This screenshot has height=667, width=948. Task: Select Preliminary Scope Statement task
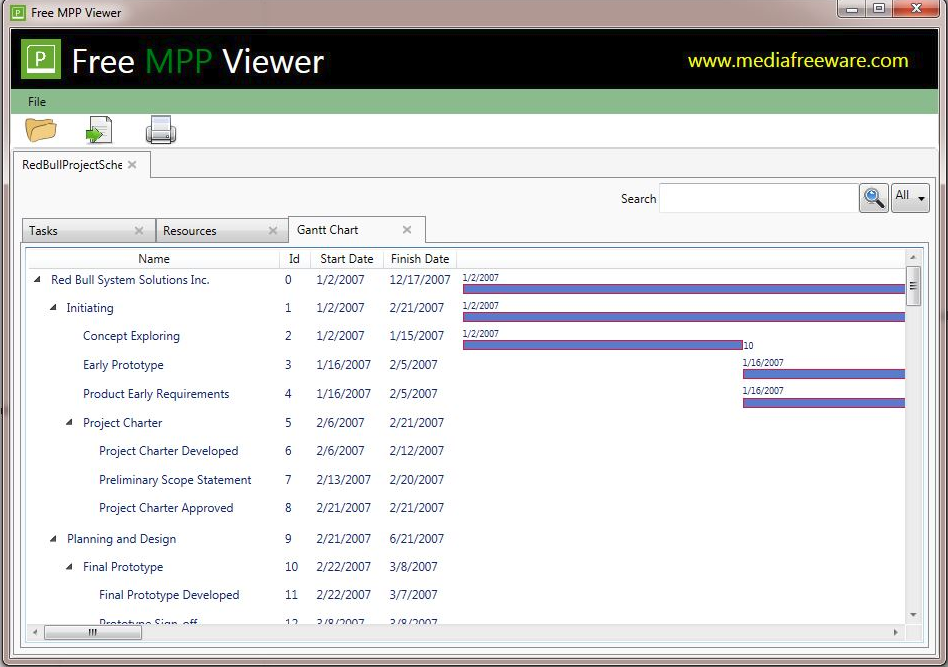tap(175, 480)
